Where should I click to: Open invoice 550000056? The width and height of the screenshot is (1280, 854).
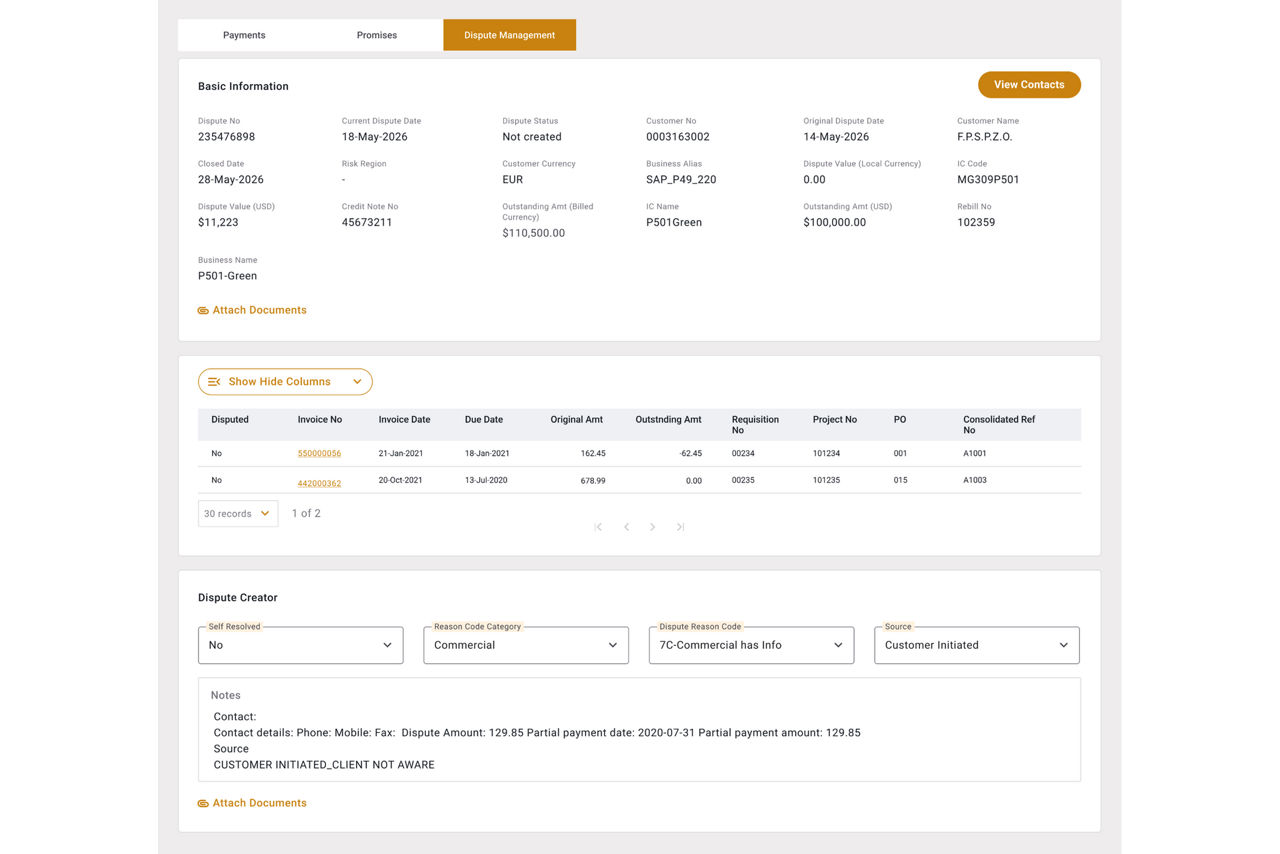coord(319,454)
